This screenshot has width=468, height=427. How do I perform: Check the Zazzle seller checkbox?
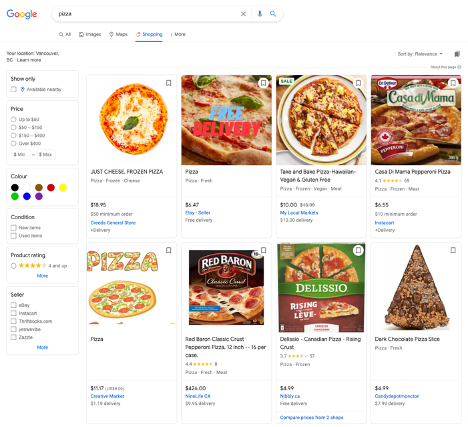(13, 337)
